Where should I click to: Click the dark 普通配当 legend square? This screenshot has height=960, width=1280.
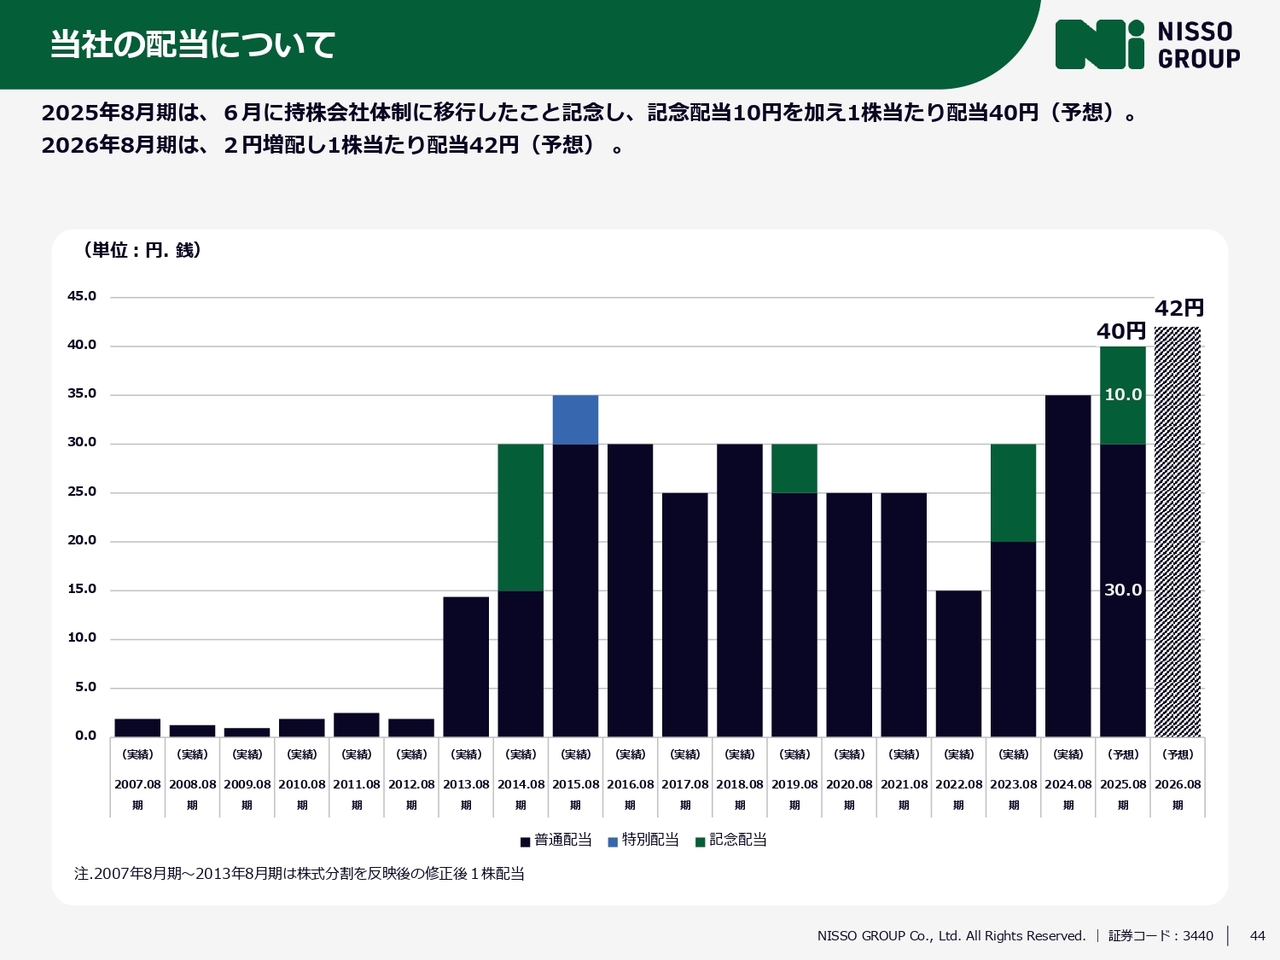(525, 842)
